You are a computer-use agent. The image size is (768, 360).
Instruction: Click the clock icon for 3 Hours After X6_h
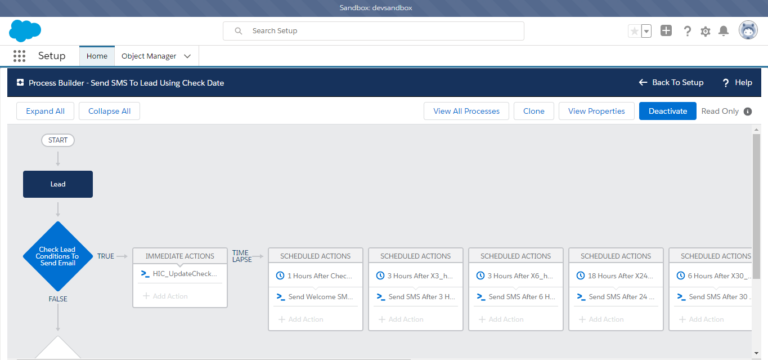[x=480, y=276]
